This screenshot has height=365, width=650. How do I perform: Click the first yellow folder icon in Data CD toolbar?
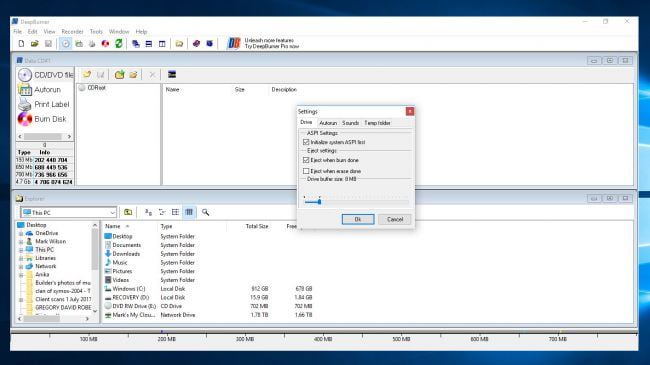tap(87, 75)
